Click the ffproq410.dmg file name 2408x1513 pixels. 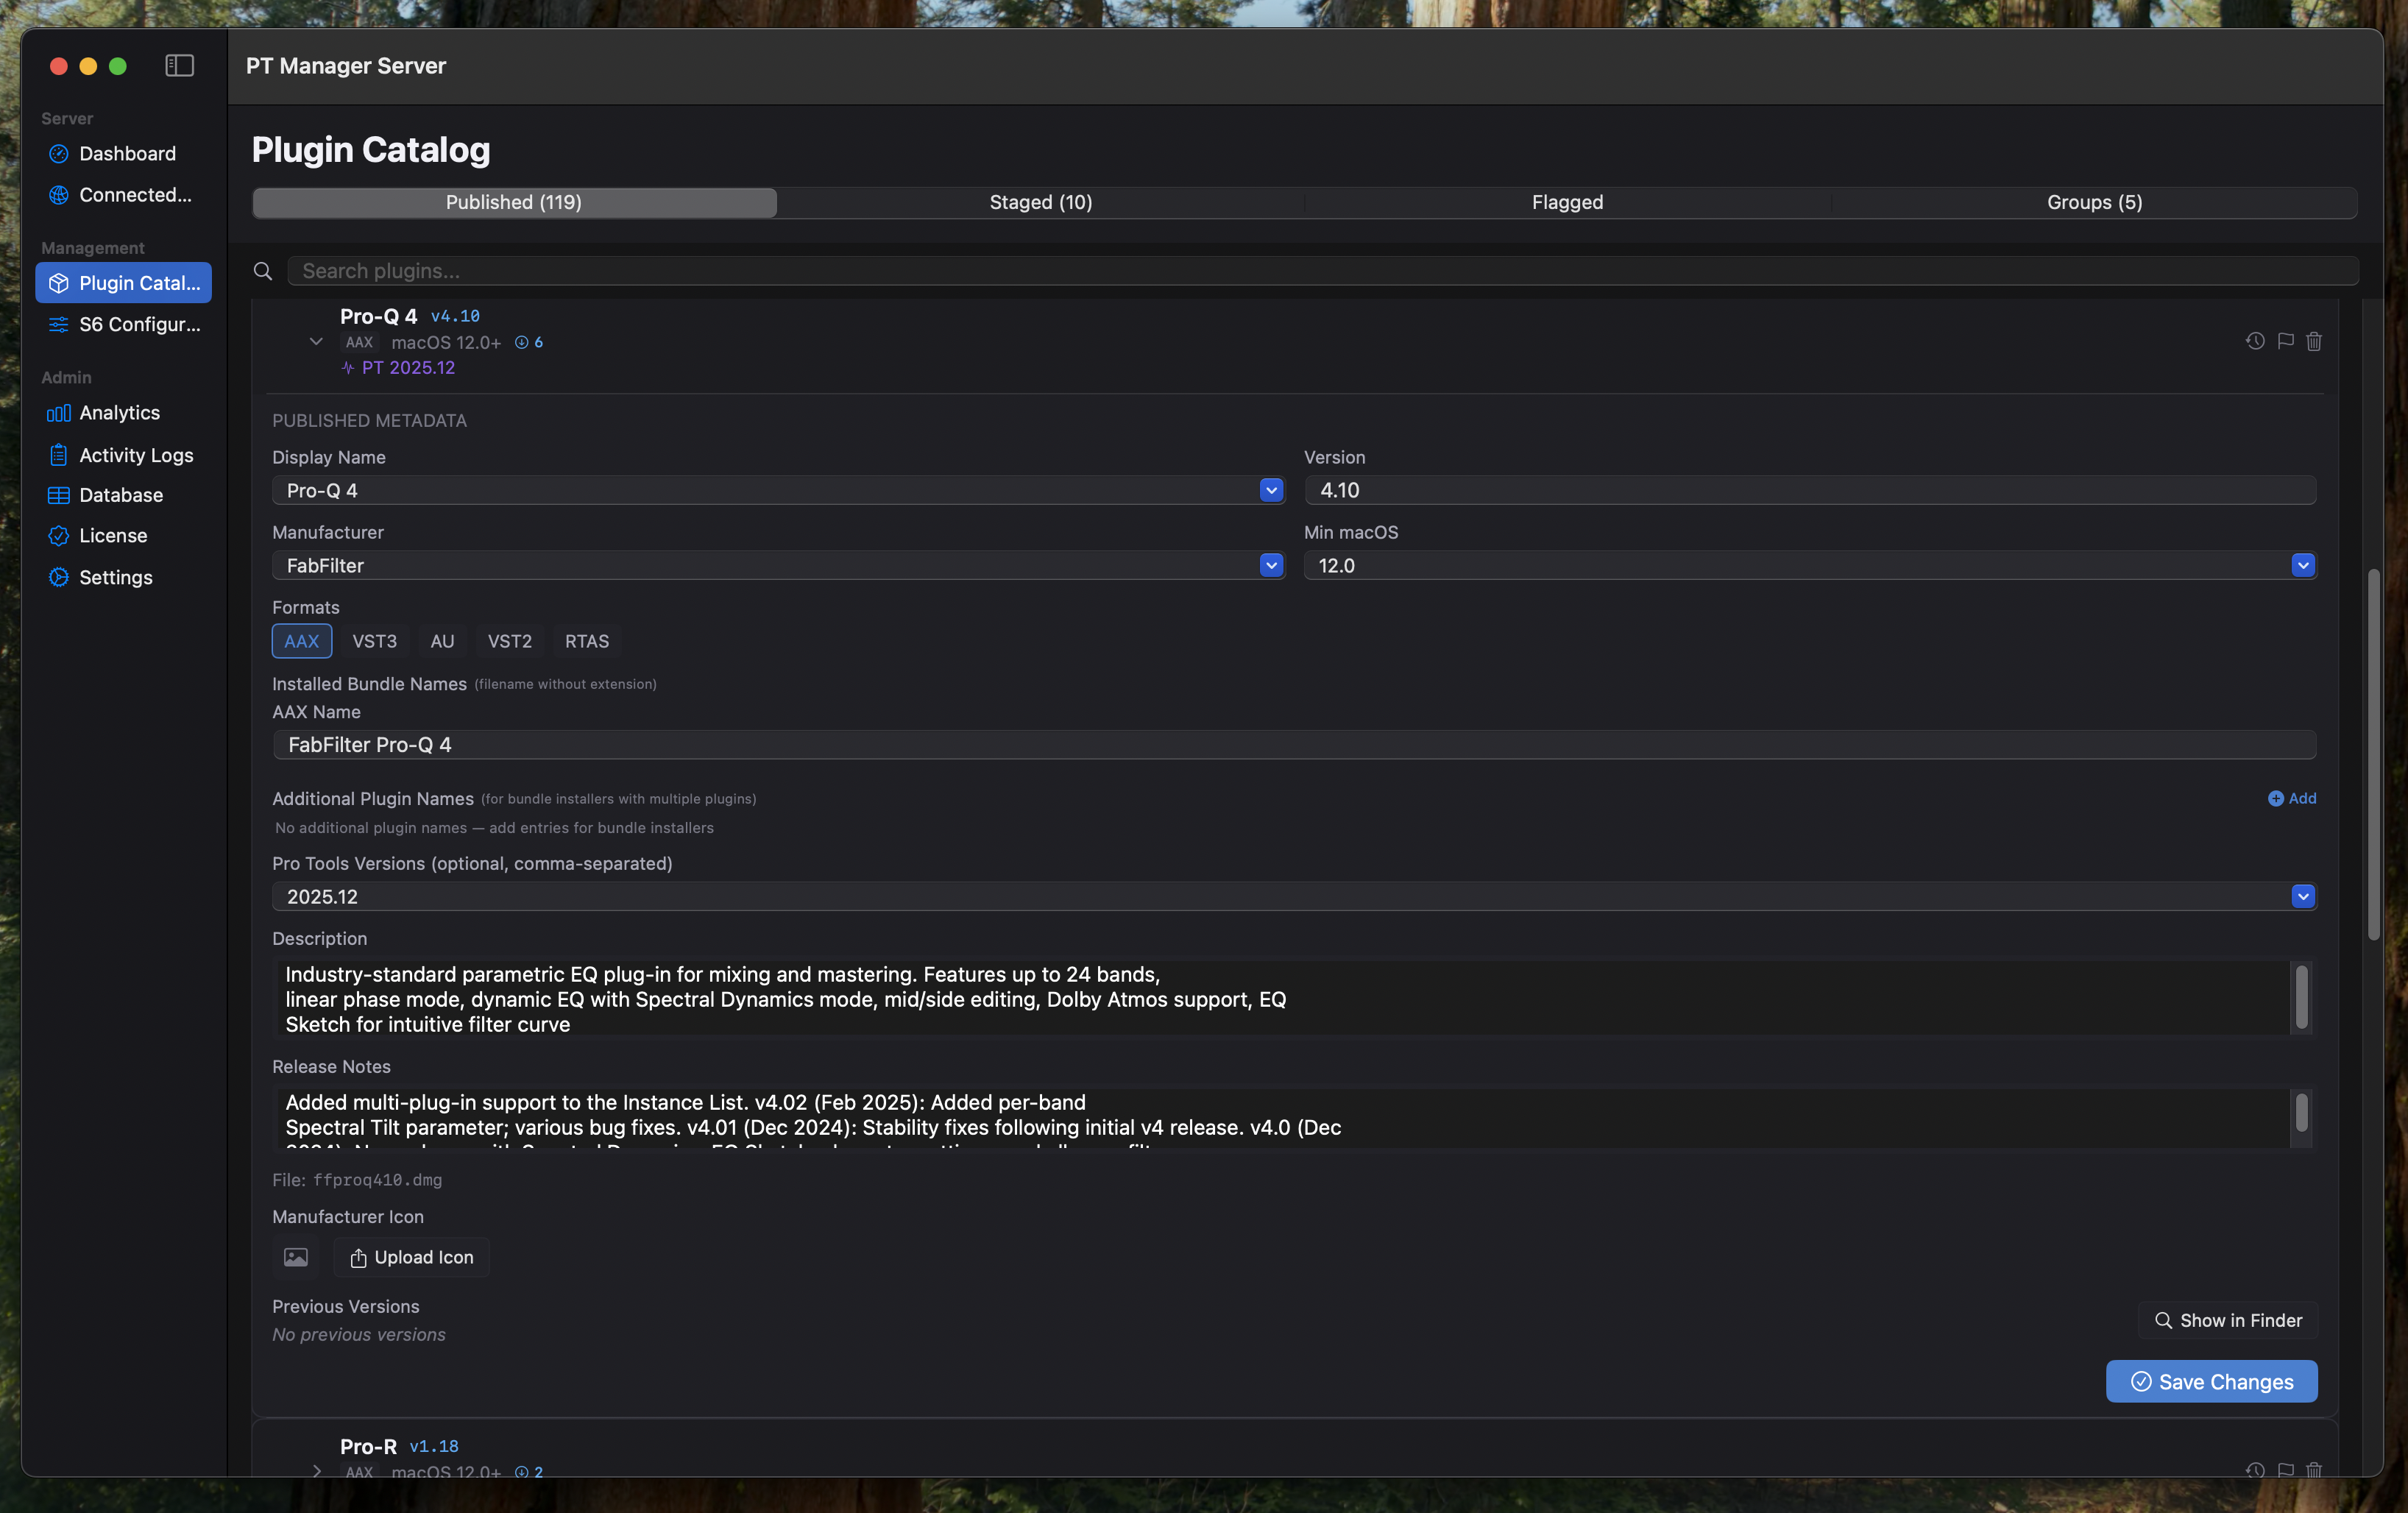coord(377,1180)
